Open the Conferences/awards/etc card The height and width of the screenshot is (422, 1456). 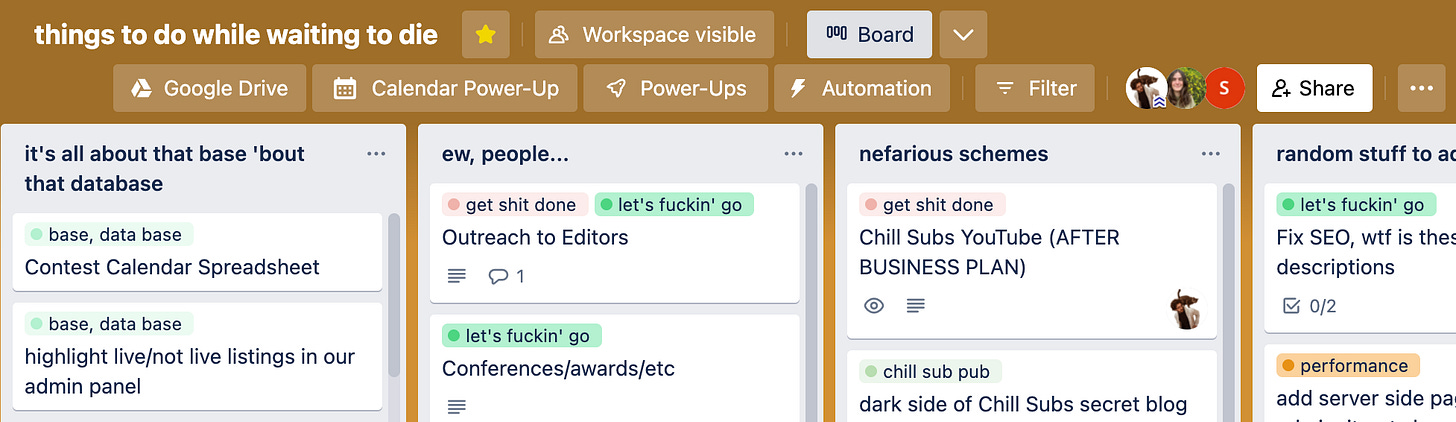point(614,368)
